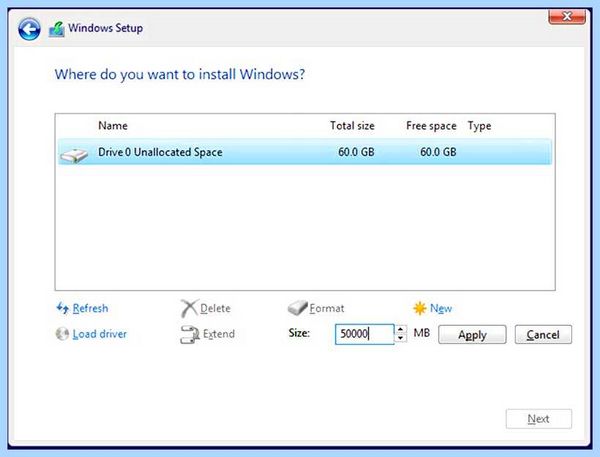Click the Load driver disc icon
The image size is (600, 457).
pyautogui.click(x=62, y=334)
